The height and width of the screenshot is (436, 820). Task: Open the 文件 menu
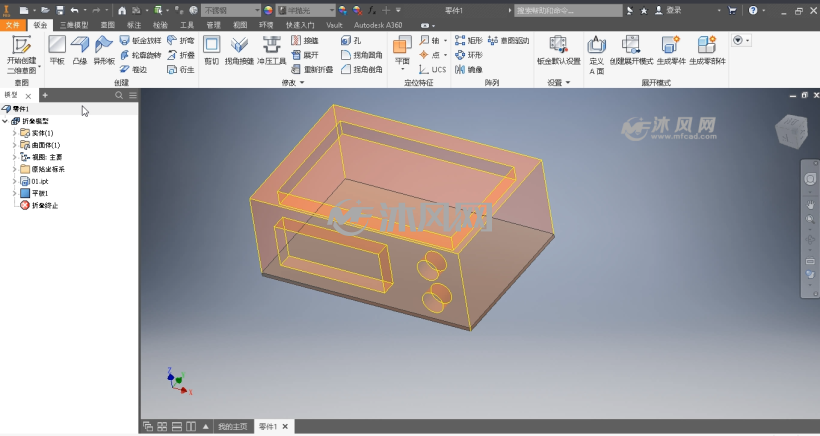click(13, 25)
